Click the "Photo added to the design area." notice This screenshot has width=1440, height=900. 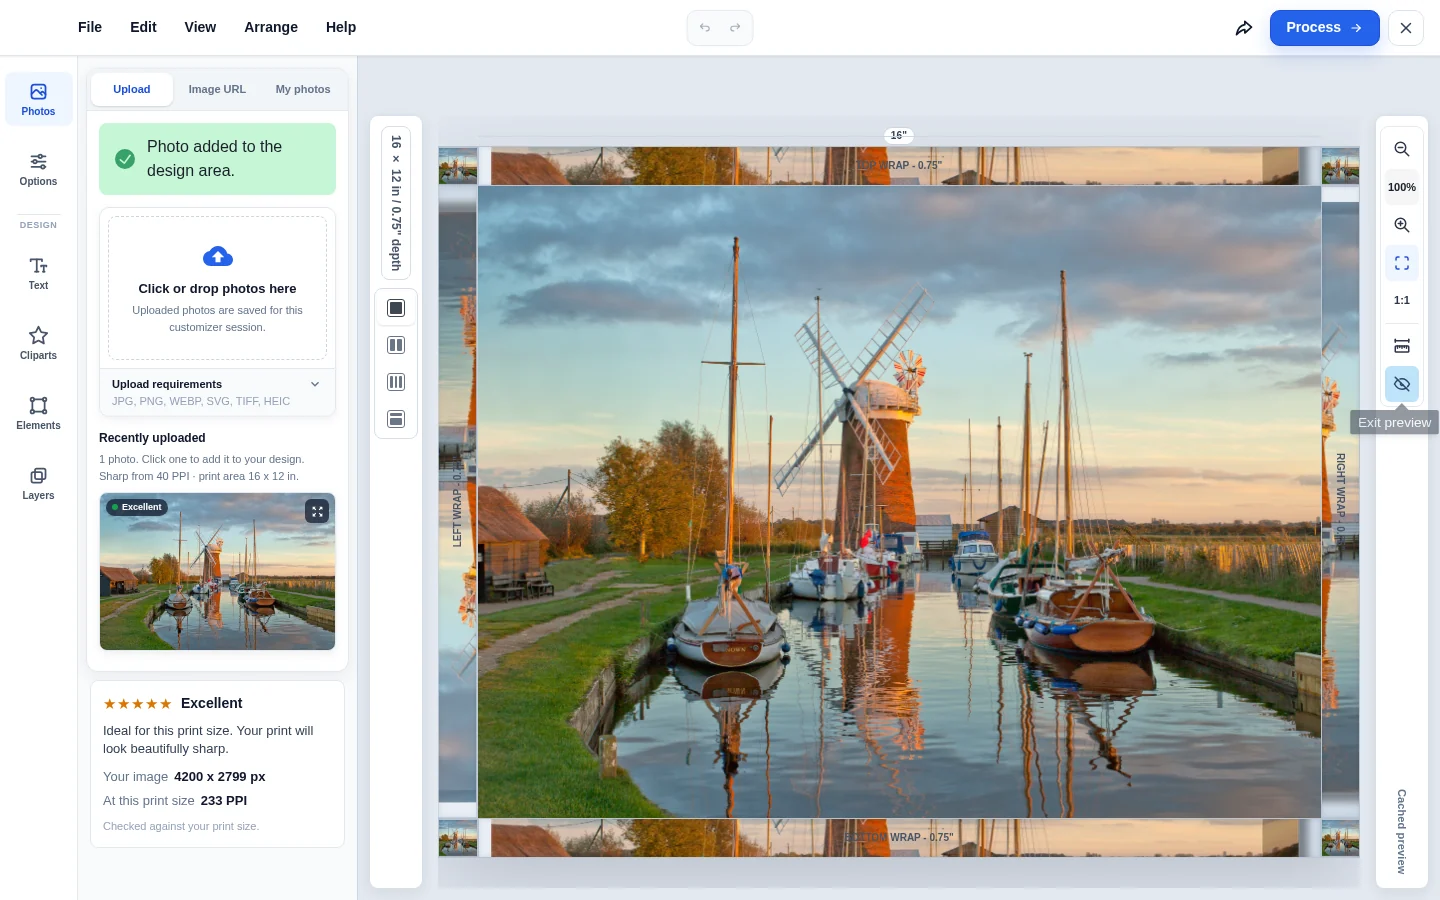[x=217, y=159]
